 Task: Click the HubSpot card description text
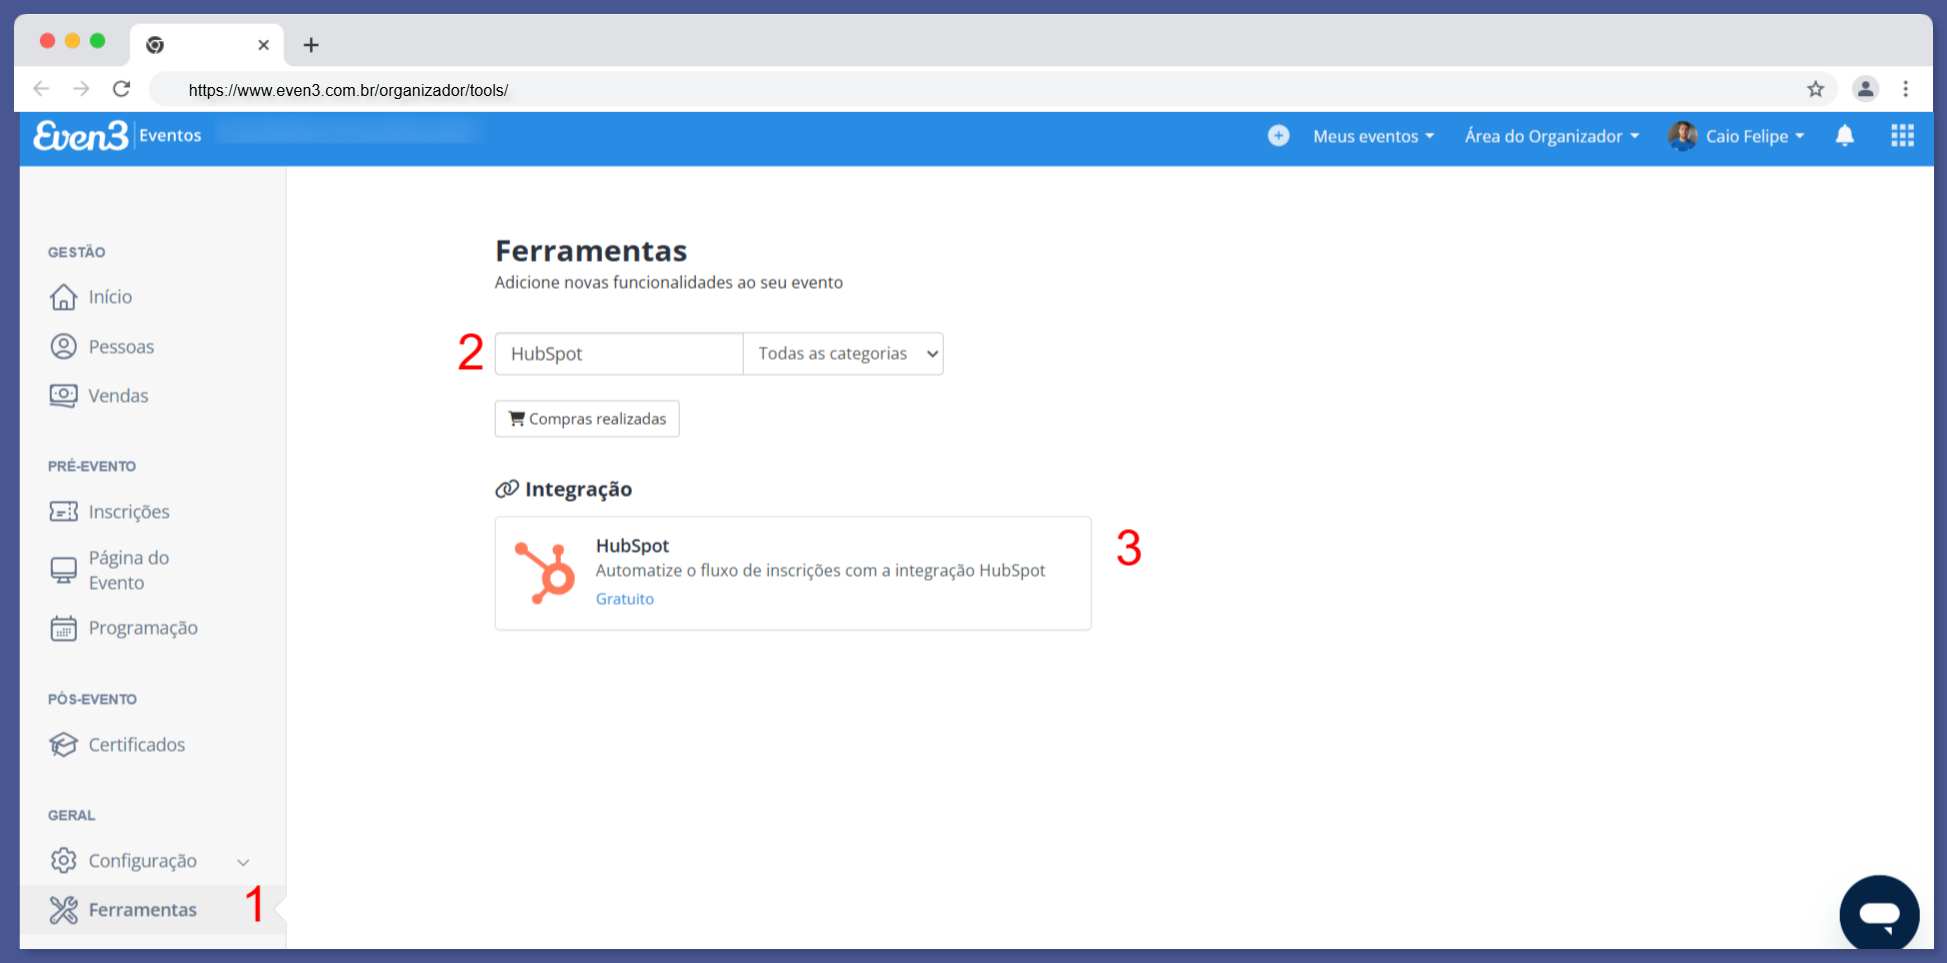[x=820, y=571]
